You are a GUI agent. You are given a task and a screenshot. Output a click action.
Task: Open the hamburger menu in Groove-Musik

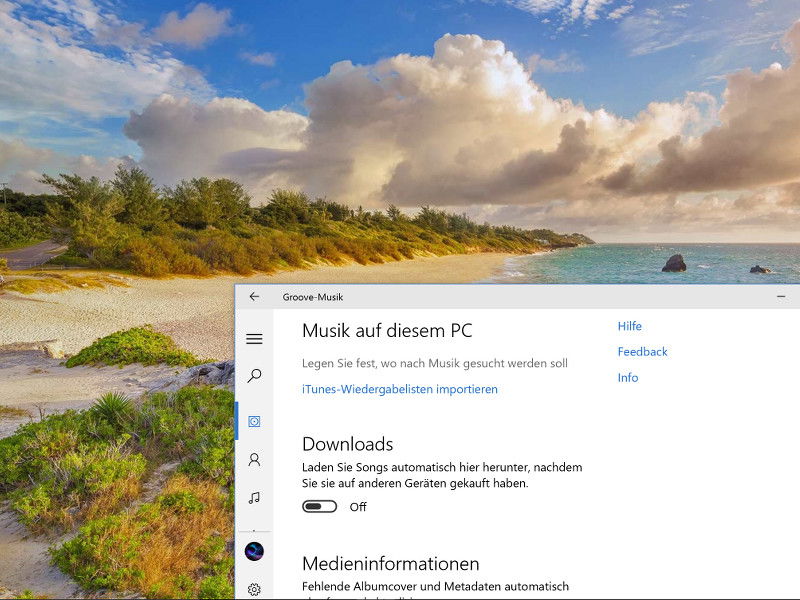[254, 339]
